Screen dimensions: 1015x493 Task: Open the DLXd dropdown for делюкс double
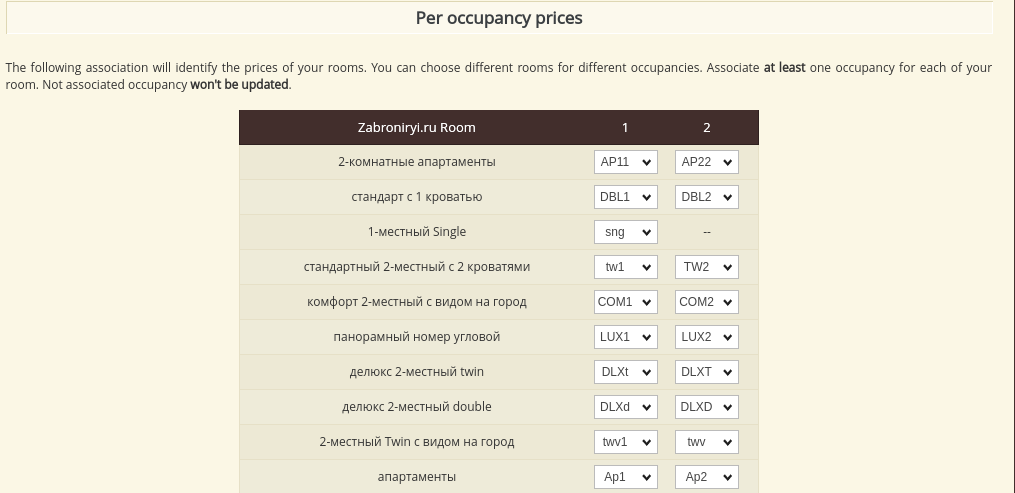pyautogui.click(x=625, y=407)
